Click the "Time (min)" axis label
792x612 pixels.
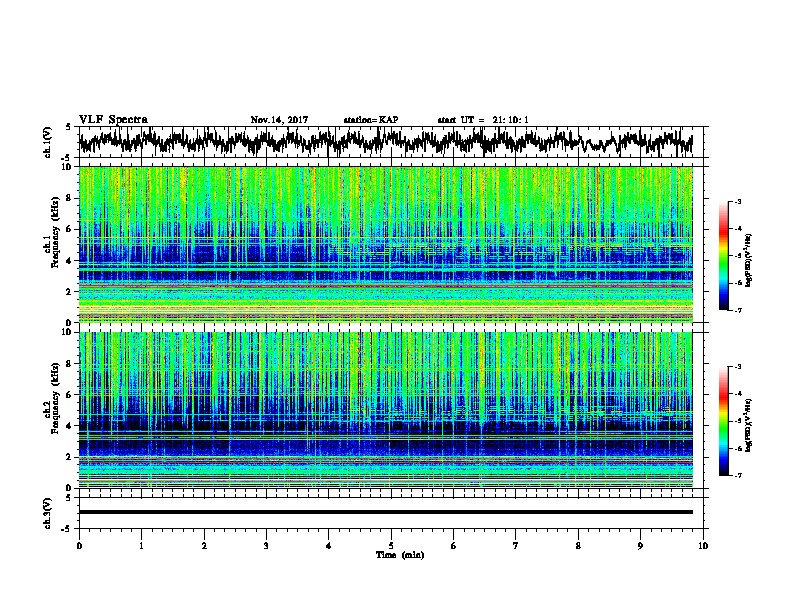coord(400,555)
